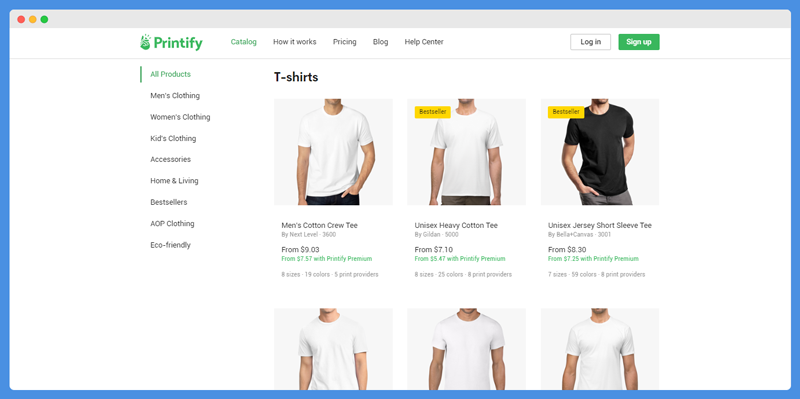Click the T-shirts heading
Screen dimensions: 800x399
click(296, 77)
